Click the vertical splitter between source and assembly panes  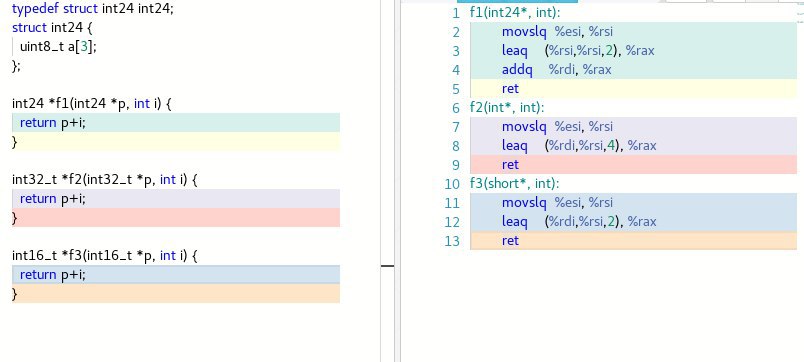[388, 181]
